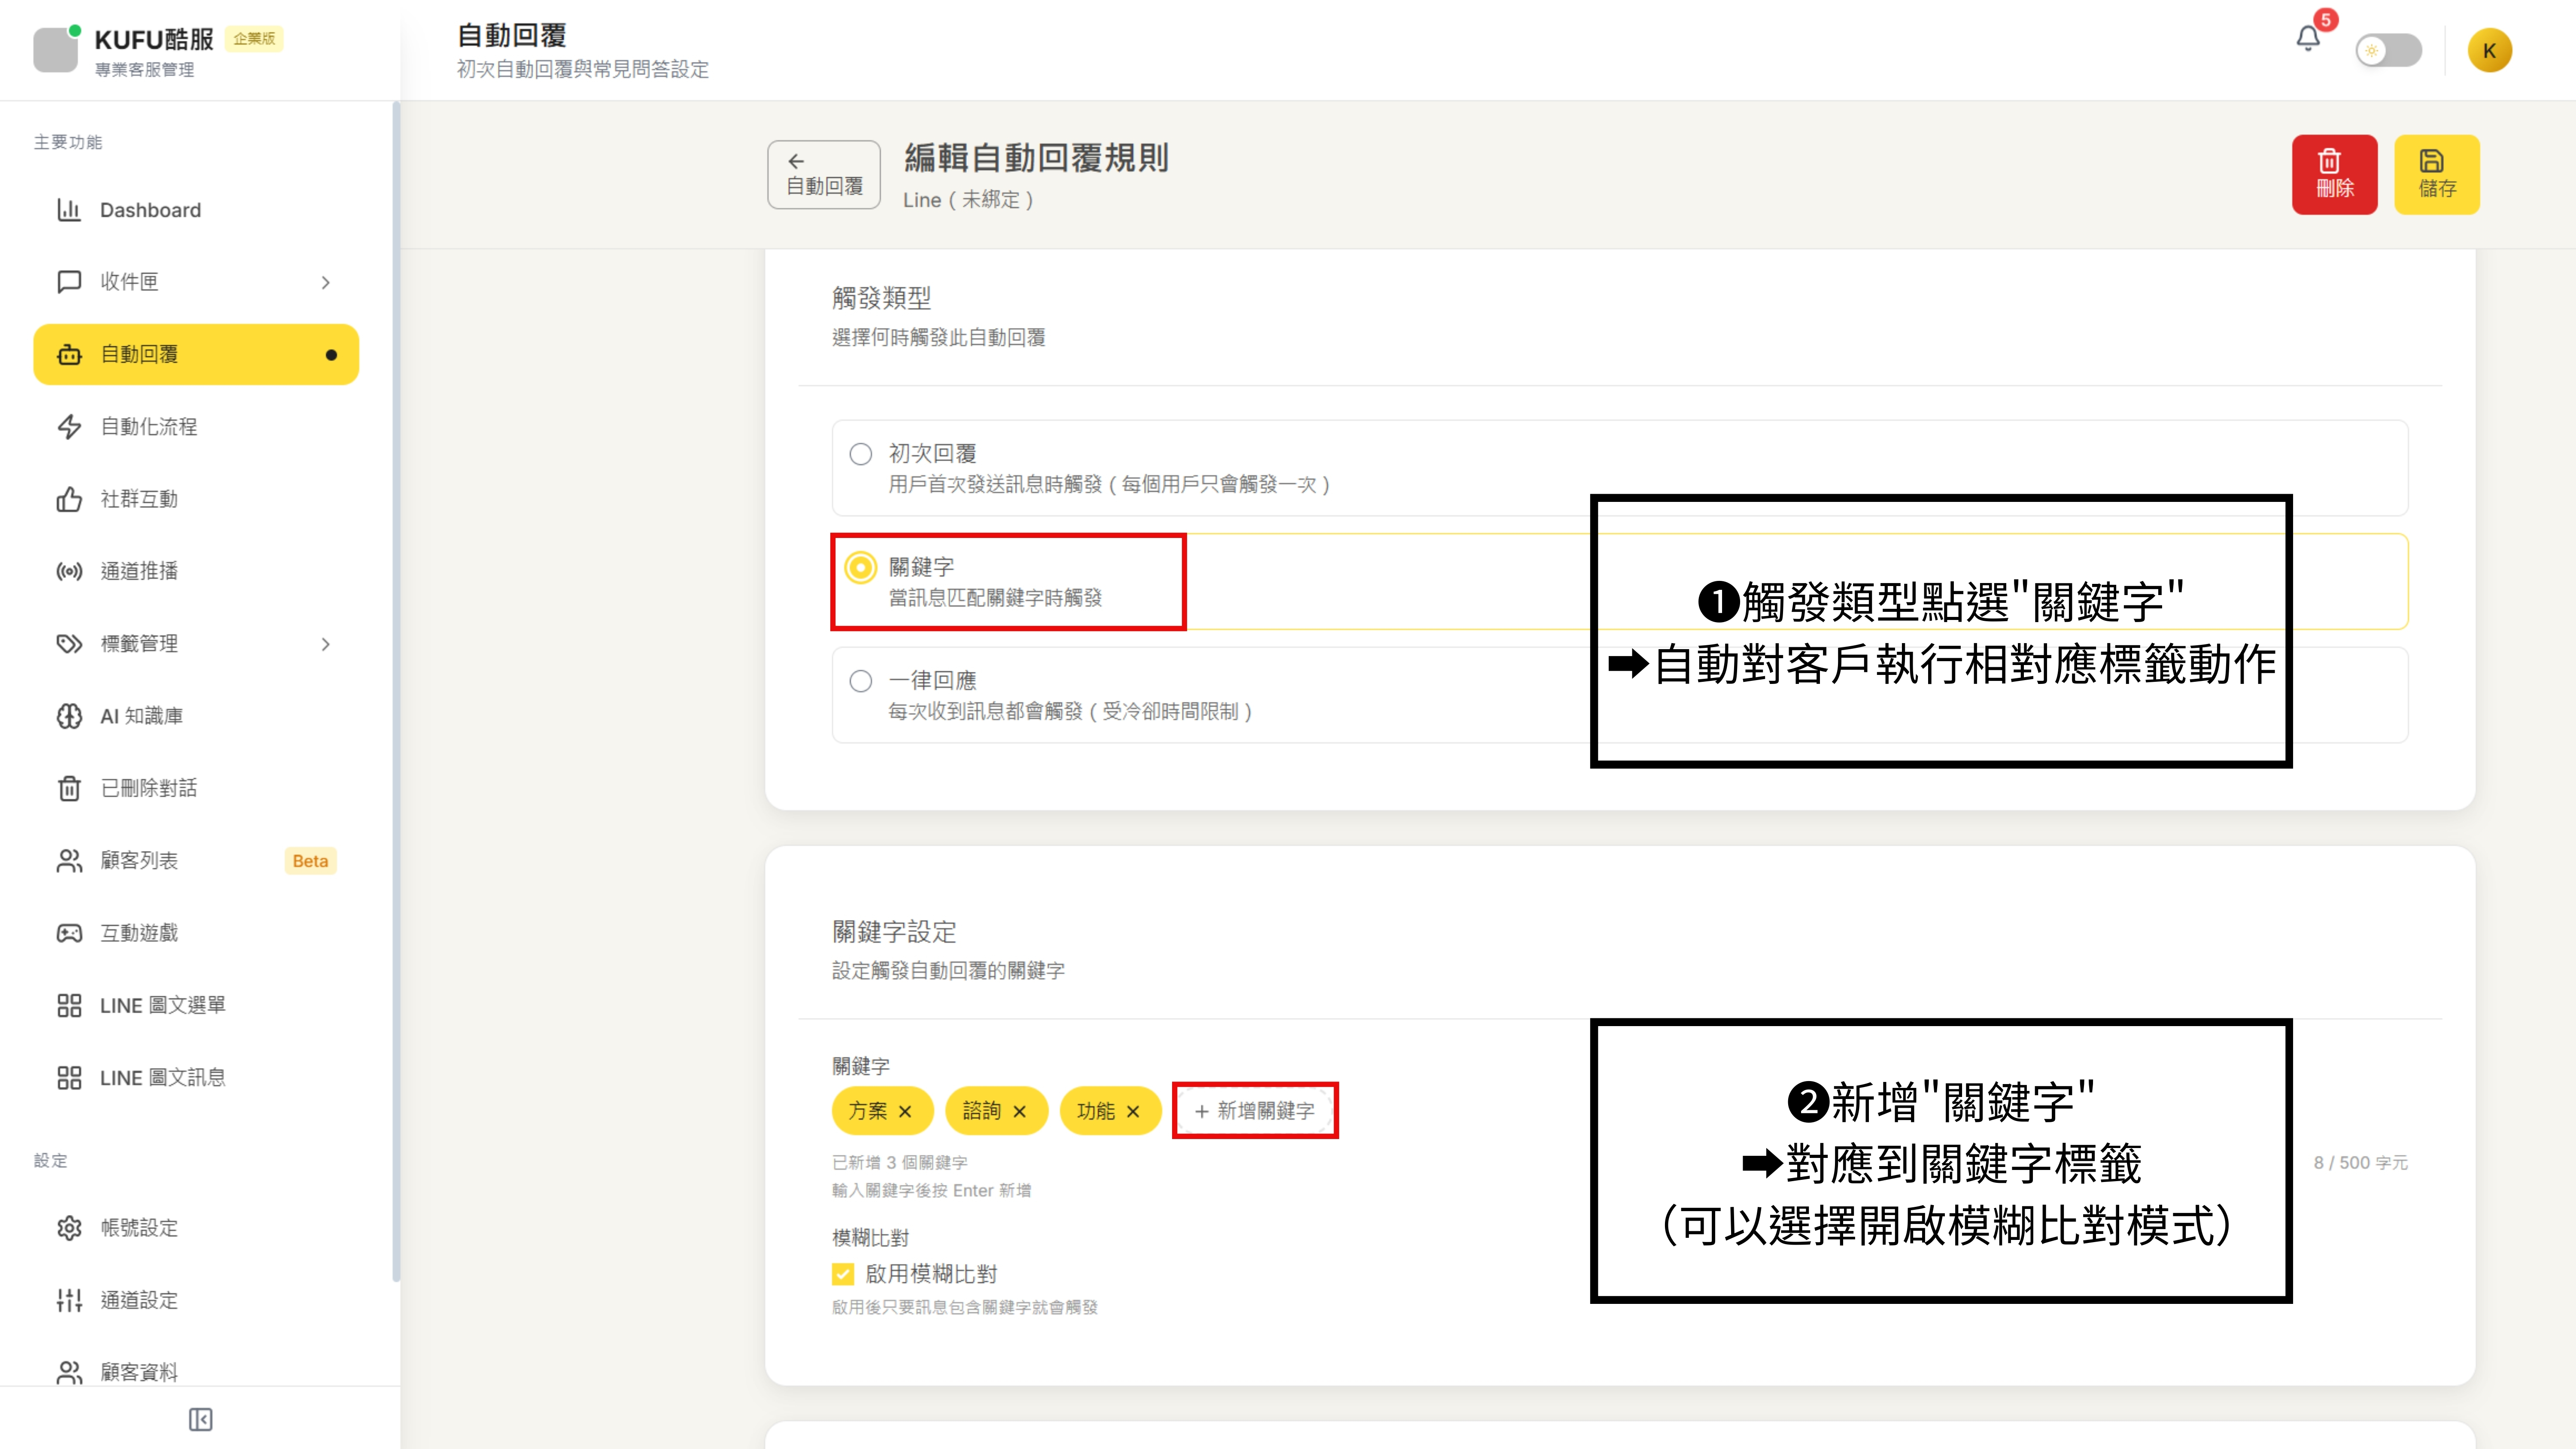Image resolution: width=2576 pixels, height=1449 pixels.
Task: Open Dashboard from the sidebar
Action: [x=150, y=210]
